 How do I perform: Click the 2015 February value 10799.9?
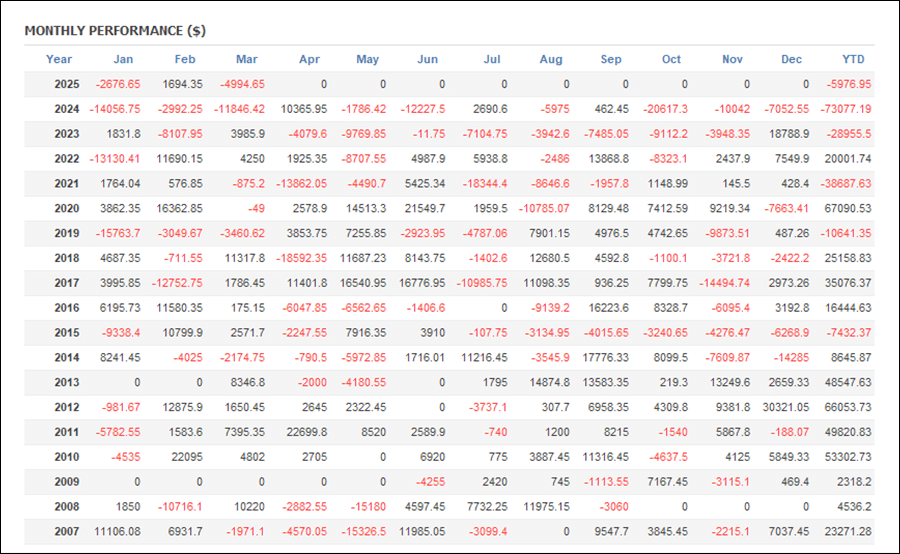point(183,333)
